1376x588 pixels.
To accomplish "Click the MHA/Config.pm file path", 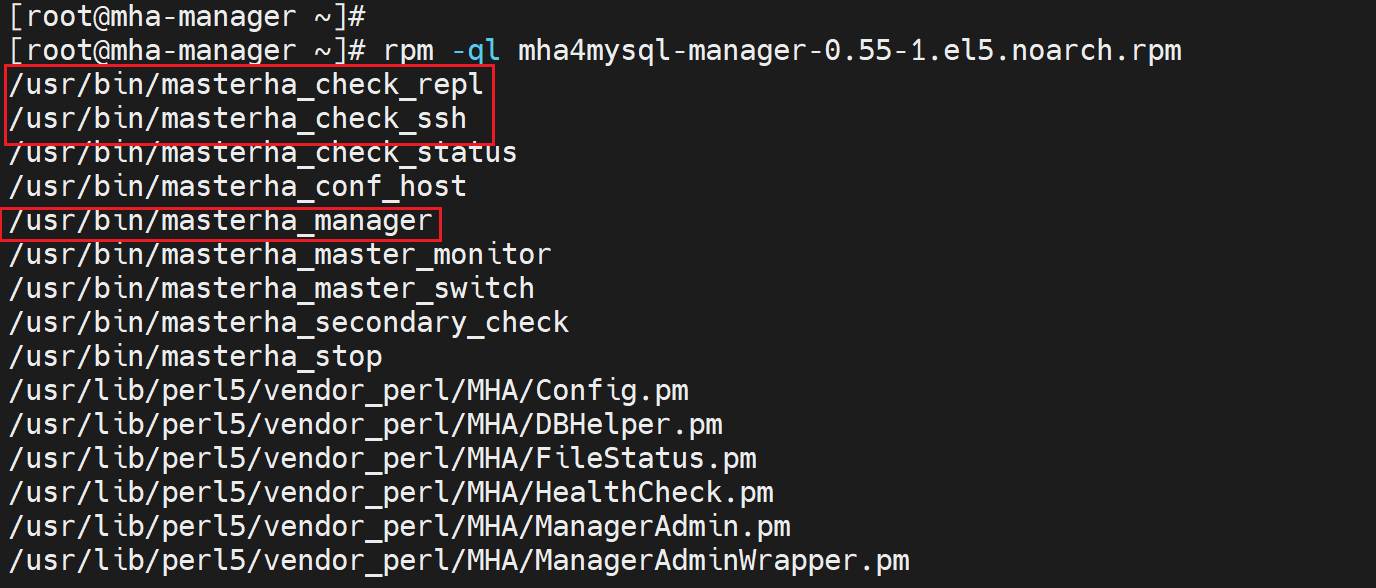I will tap(348, 390).
